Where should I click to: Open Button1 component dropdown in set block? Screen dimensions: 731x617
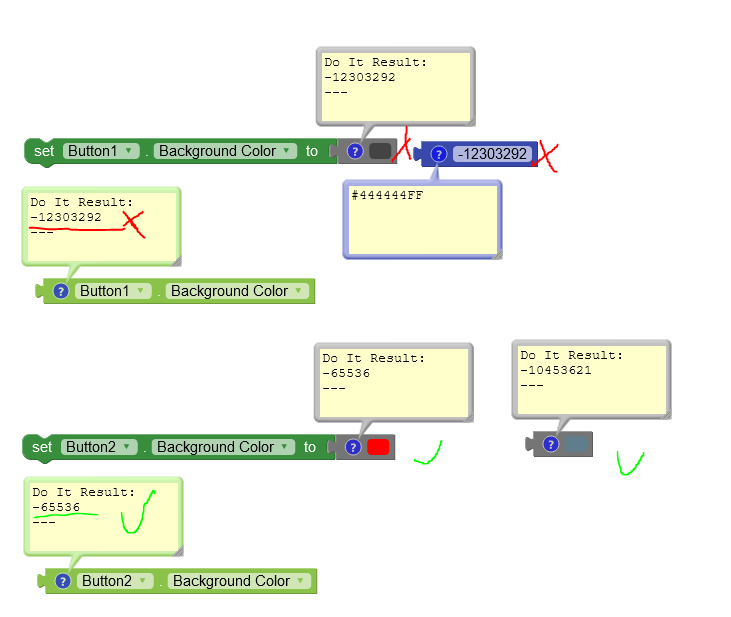pyautogui.click(x=101, y=151)
